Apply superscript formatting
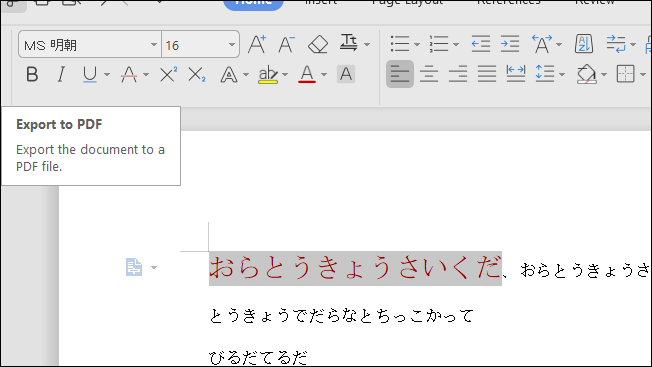This screenshot has width=652, height=367. 168,75
